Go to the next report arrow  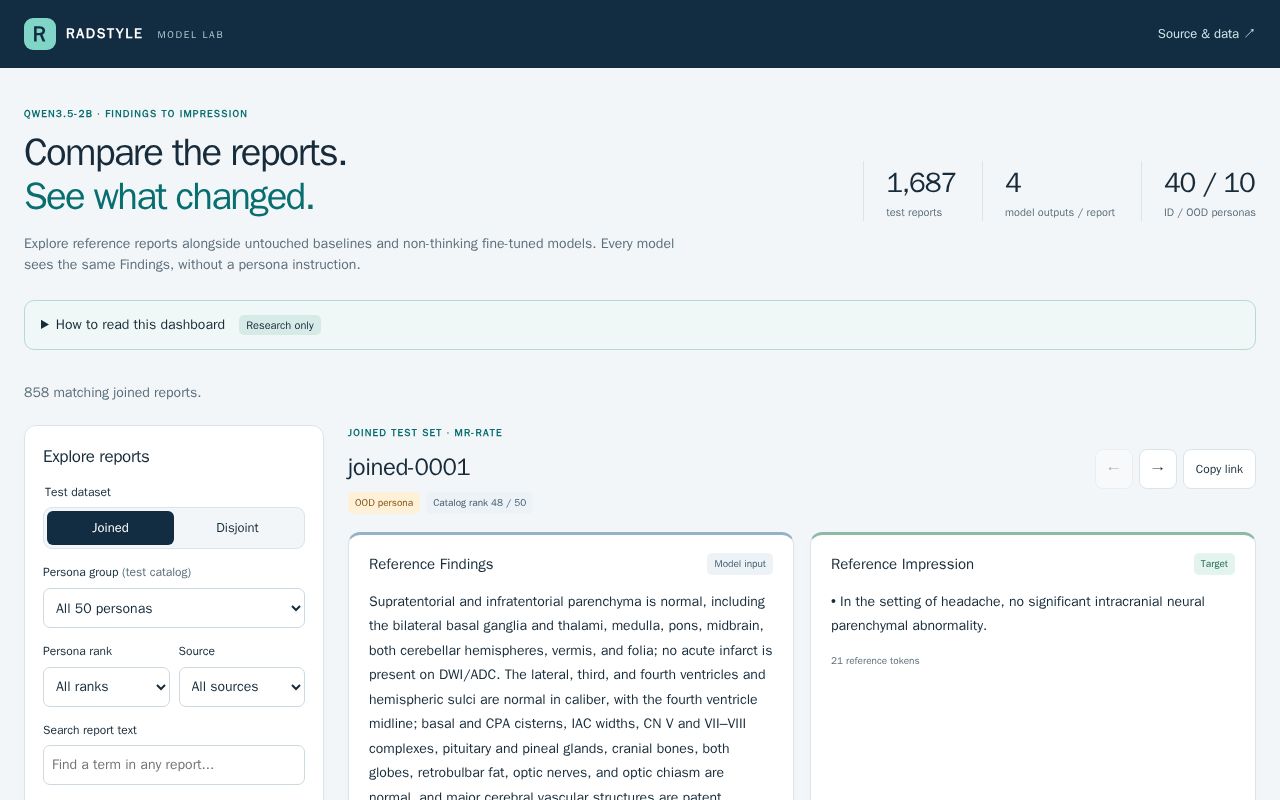tap(1158, 469)
